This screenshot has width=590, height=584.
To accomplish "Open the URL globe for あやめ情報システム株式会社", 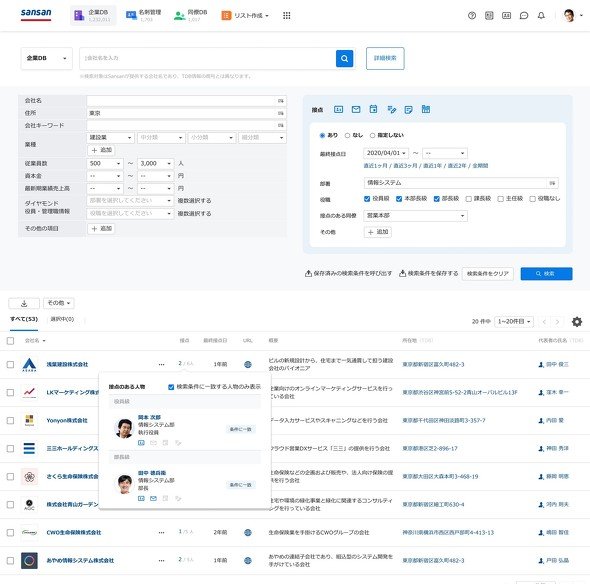I will coord(248,560).
